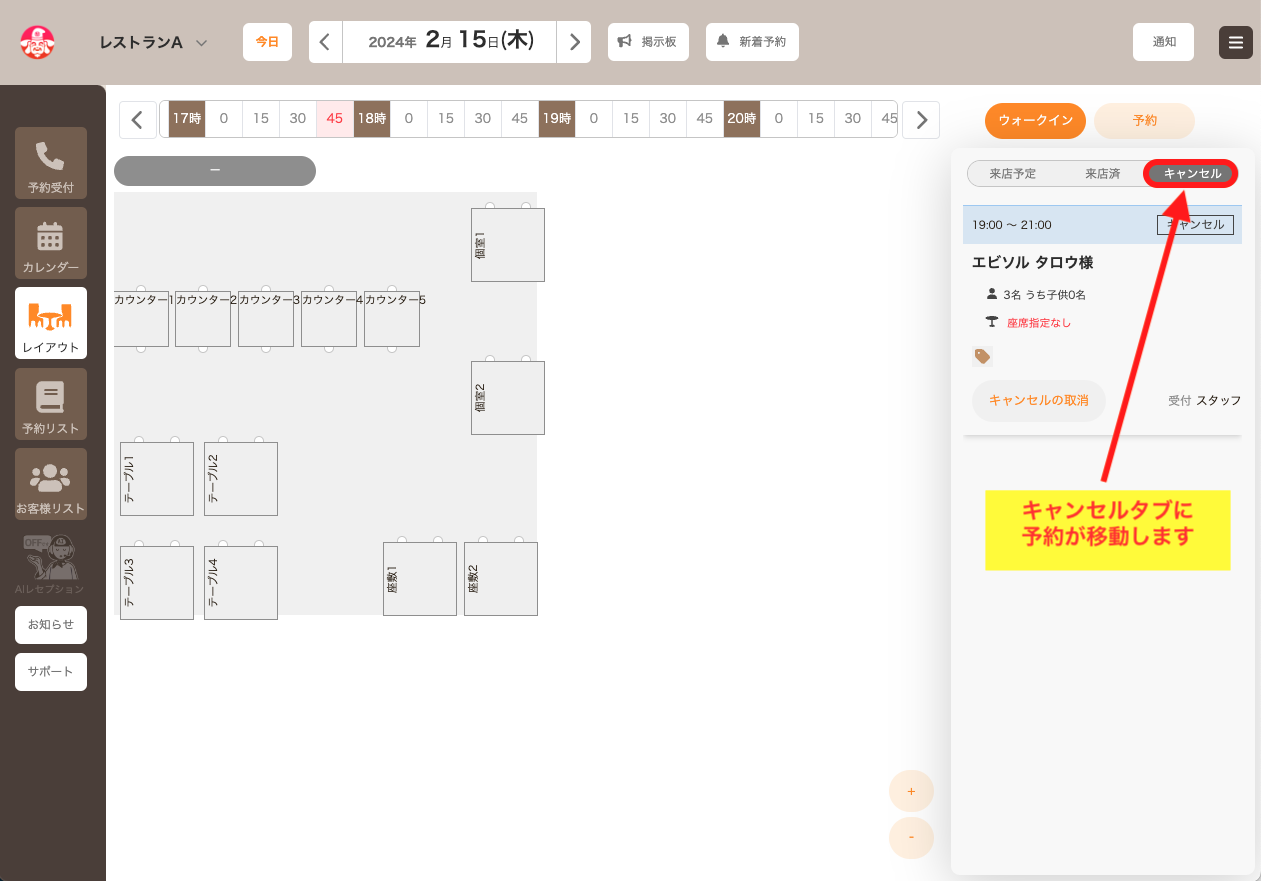Click the restaurant logo icon
Image resolution: width=1261 pixels, height=881 pixels.
tap(37, 42)
